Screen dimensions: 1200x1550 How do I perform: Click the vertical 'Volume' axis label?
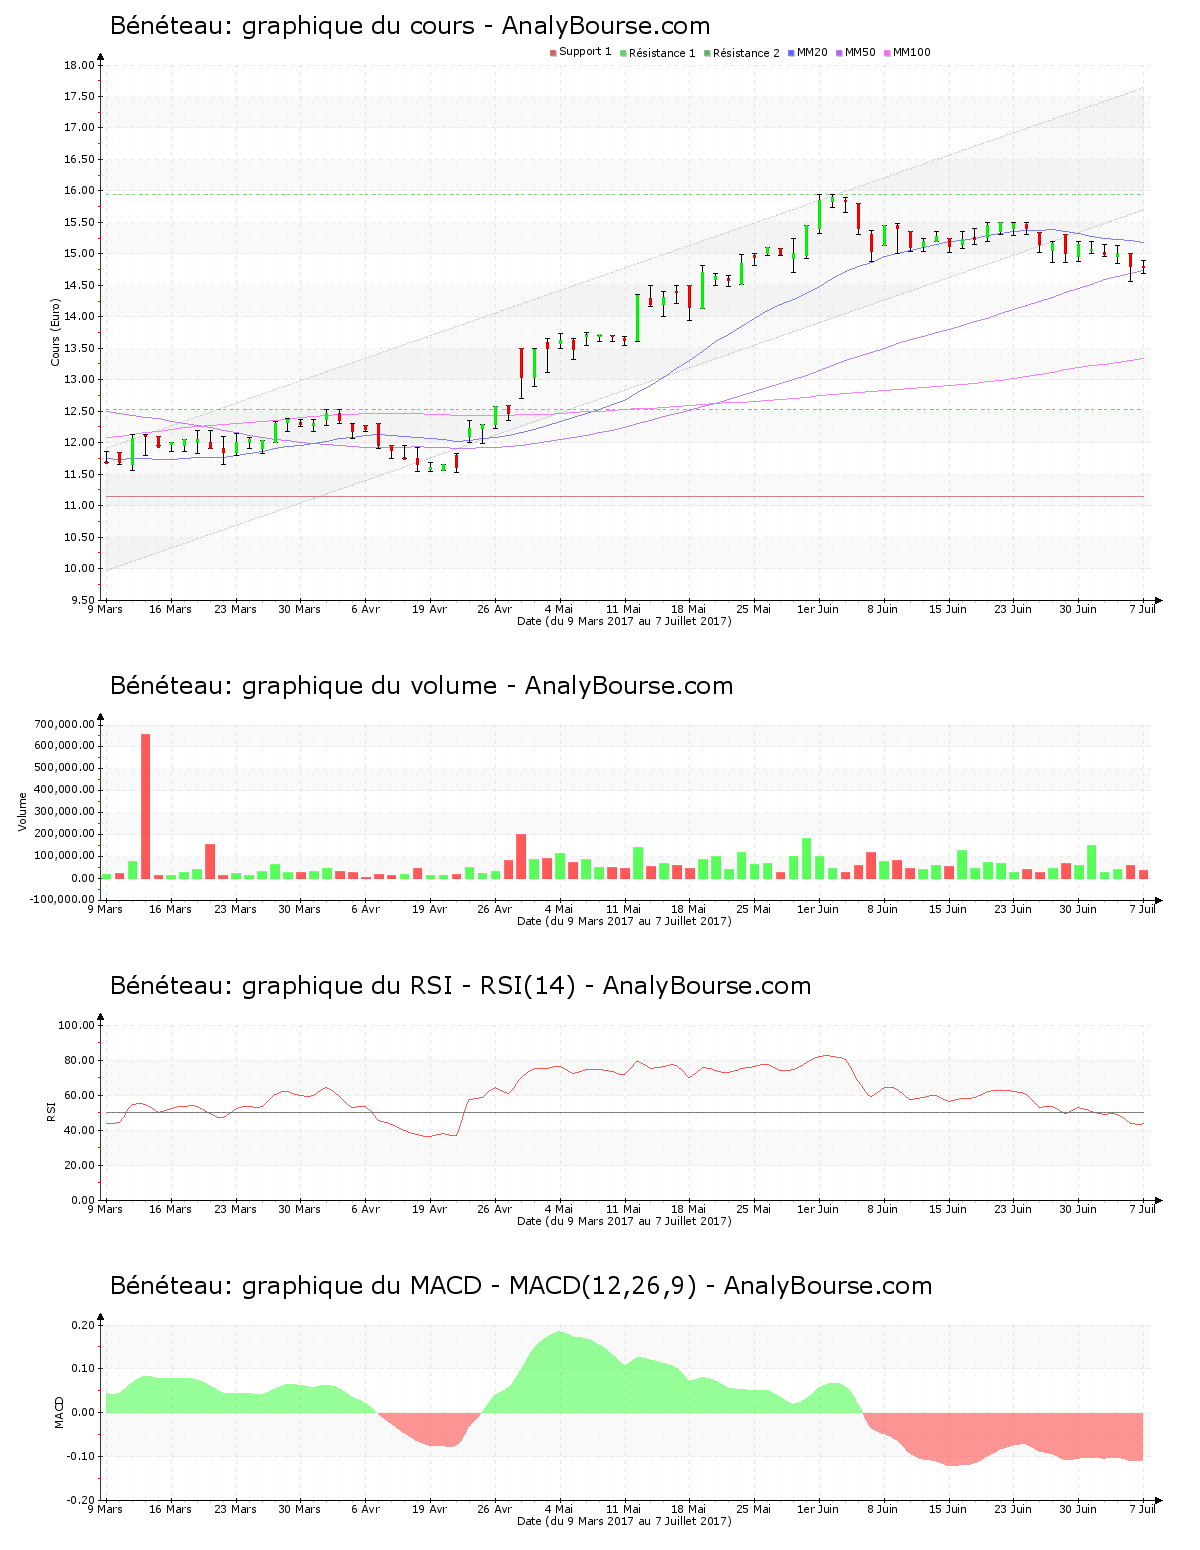tap(23, 812)
